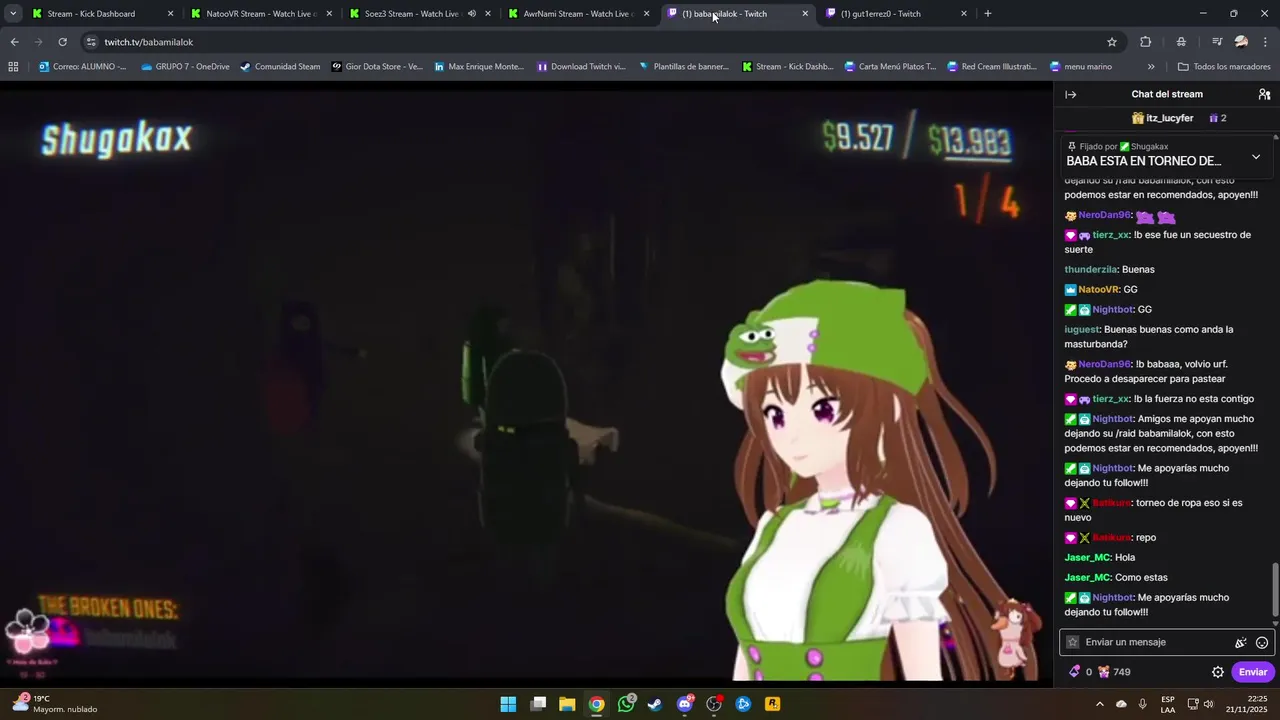Click the taskbar microphone icon
This screenshot has width=1280, height=720.
coord(1143,704)
